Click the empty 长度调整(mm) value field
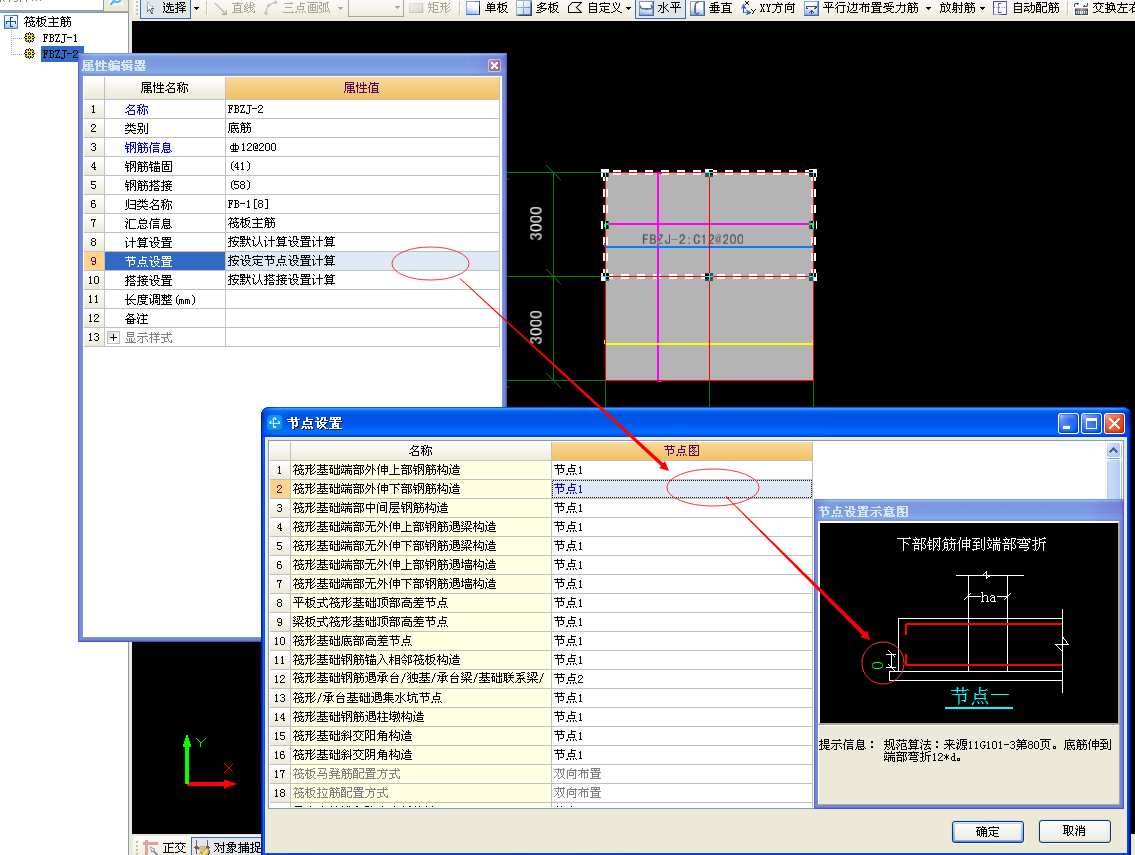The width and height of the screenshot is (1135, 855). pyautogui.click(x=362, y=299)
